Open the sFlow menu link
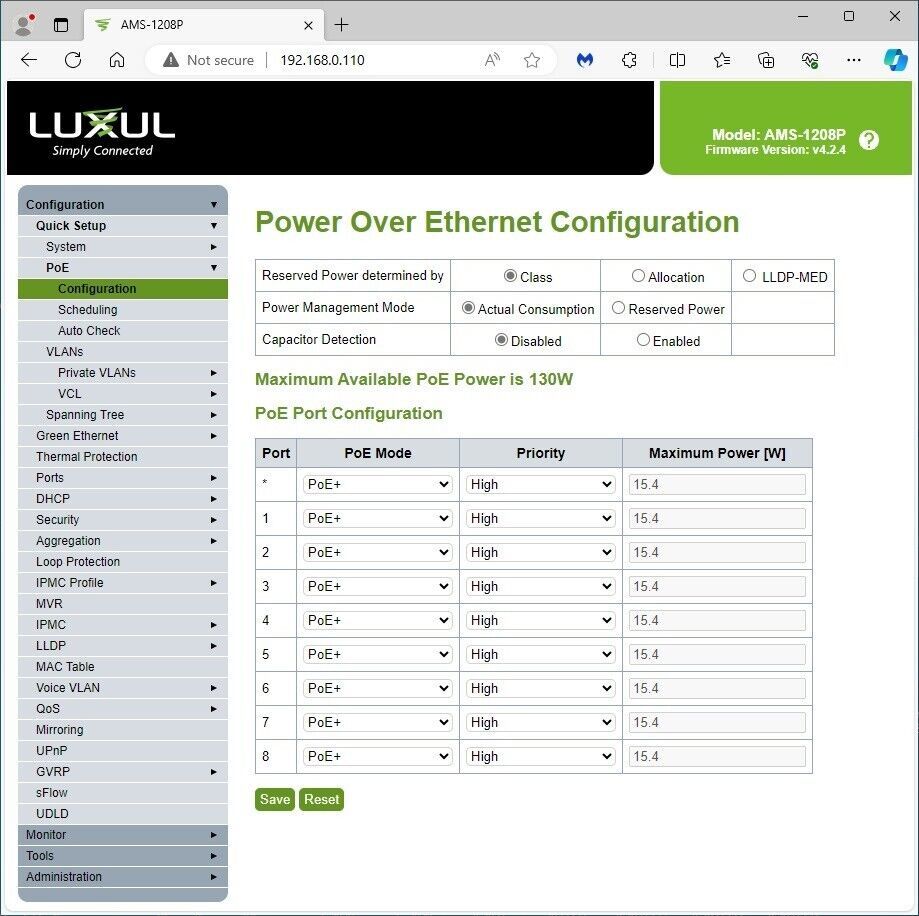The image size is (919, 916). click(x=123, y=792)
